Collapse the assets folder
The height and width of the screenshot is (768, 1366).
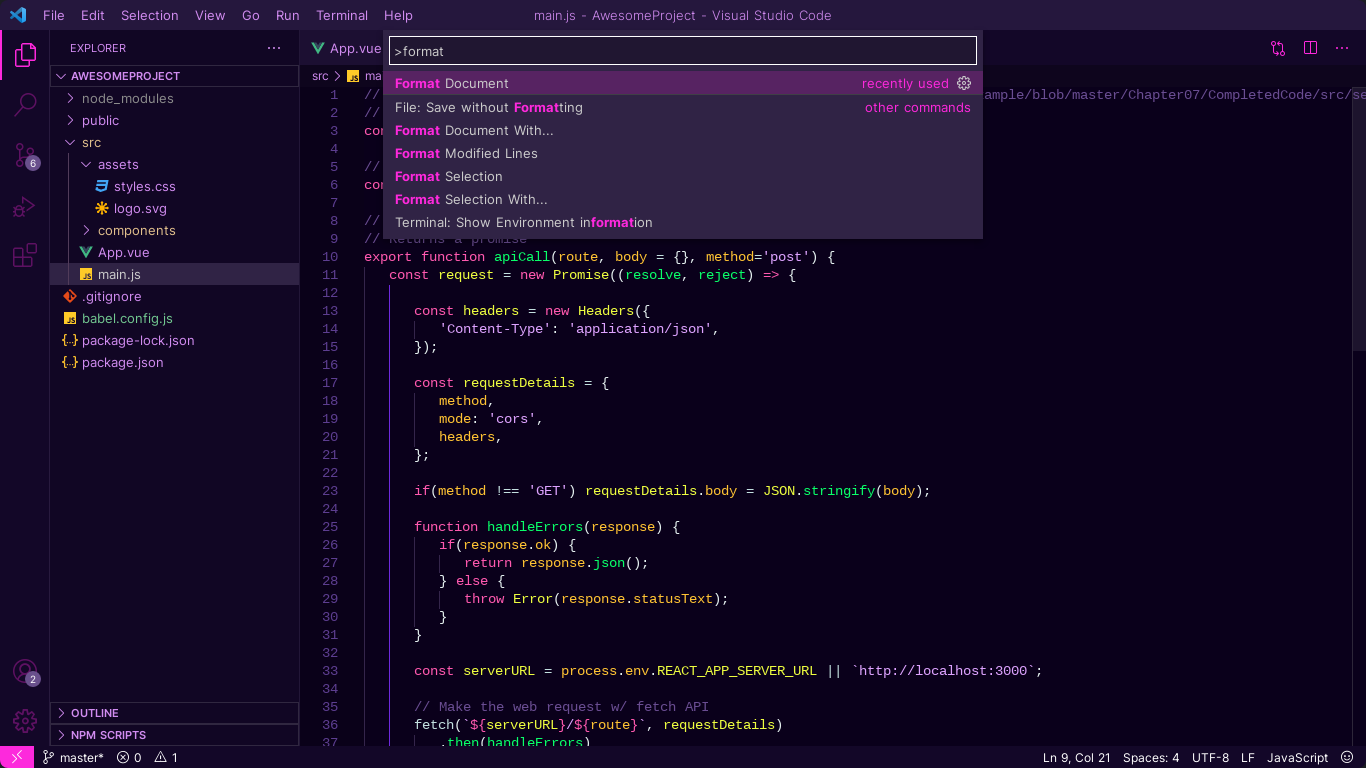click(174, 164)
